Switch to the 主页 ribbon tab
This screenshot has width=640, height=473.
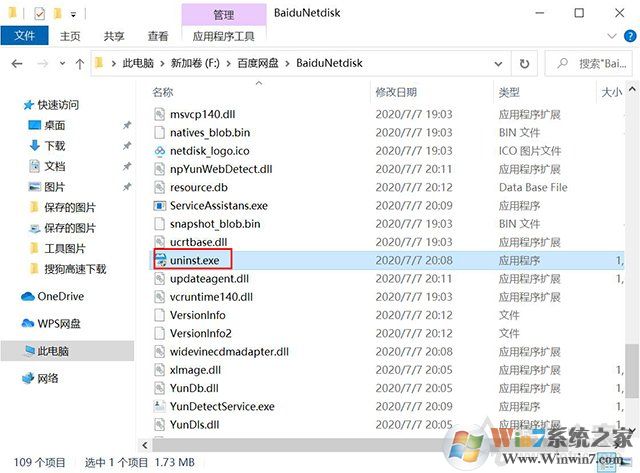(70, 36)
